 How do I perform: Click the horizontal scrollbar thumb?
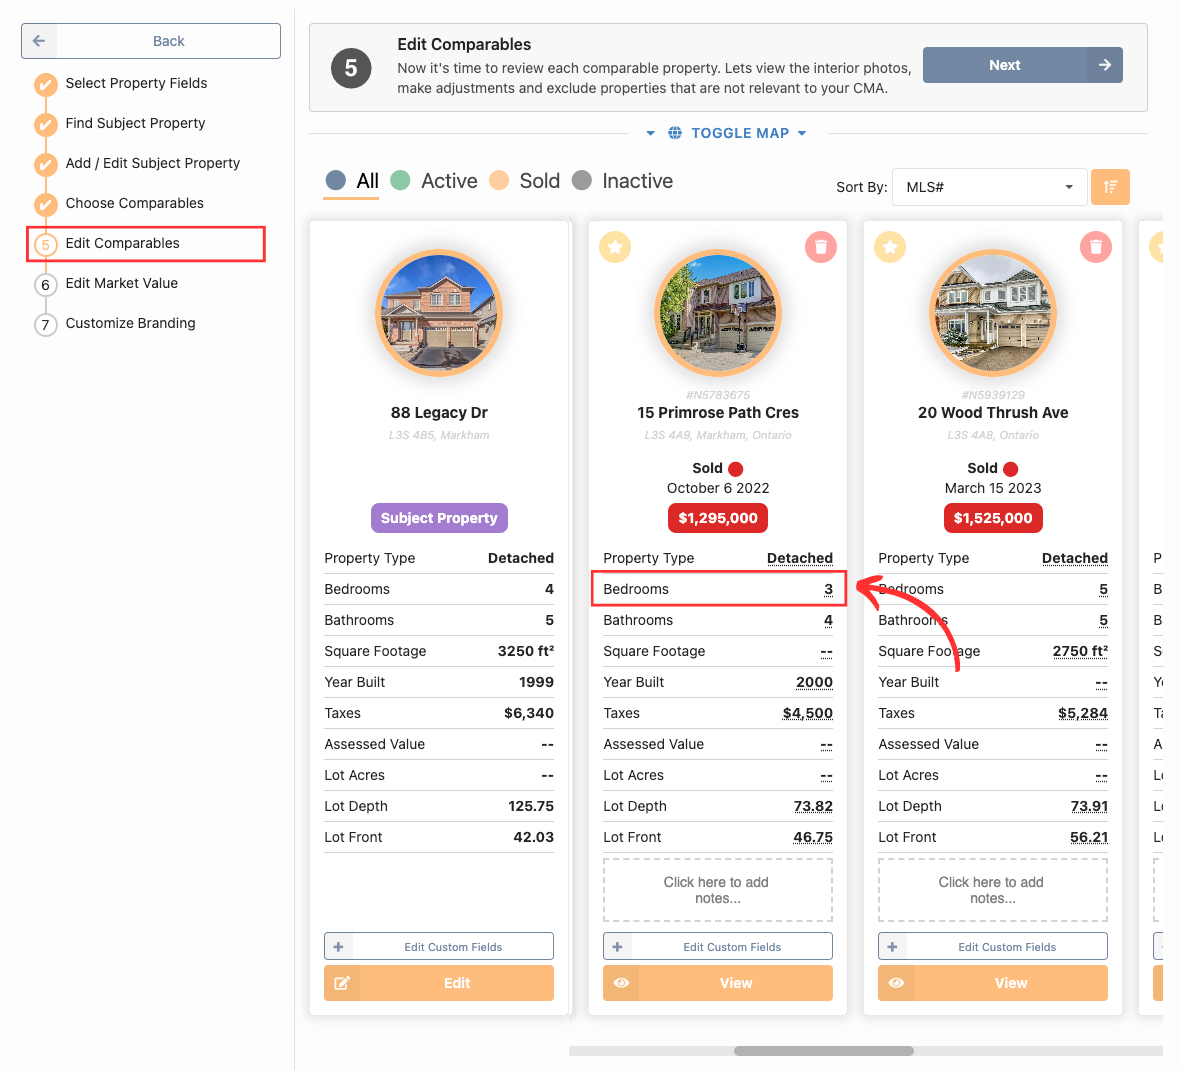pyautogui.click(x=823, y=1051)
